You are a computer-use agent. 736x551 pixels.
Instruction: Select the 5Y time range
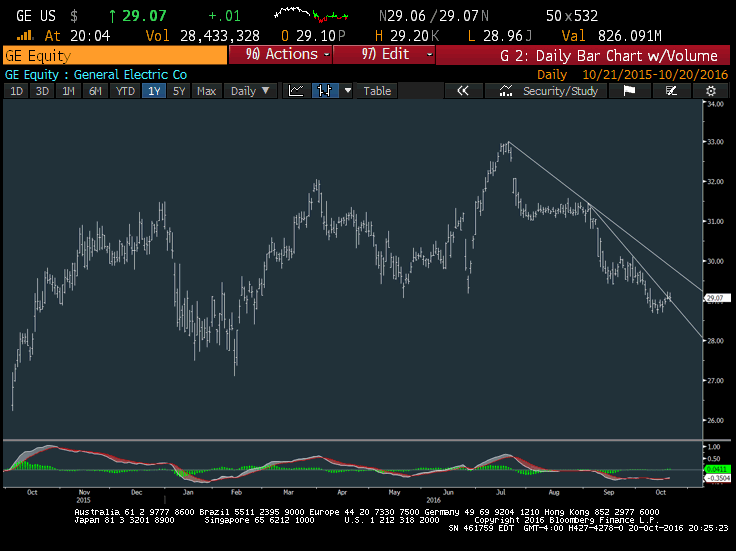(179, 91)
